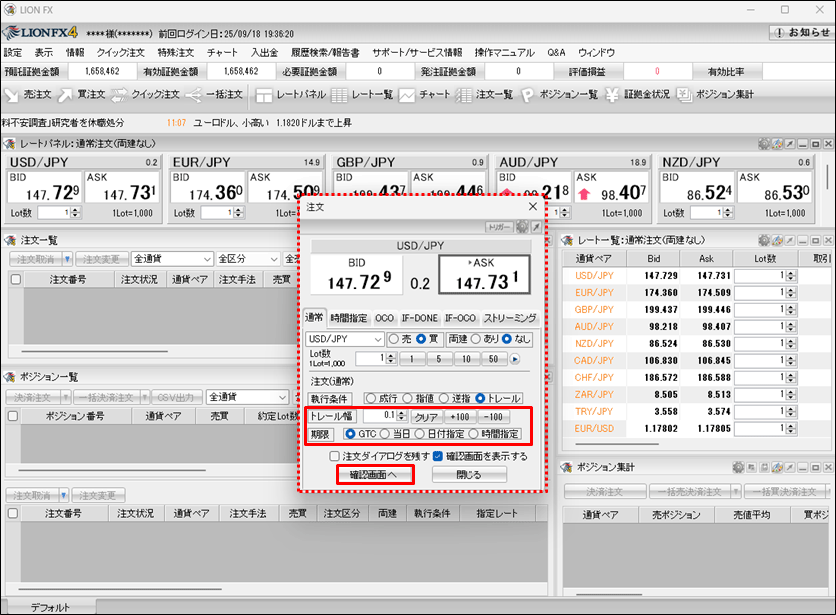Open the 入出金 menu

click(264, 52)
